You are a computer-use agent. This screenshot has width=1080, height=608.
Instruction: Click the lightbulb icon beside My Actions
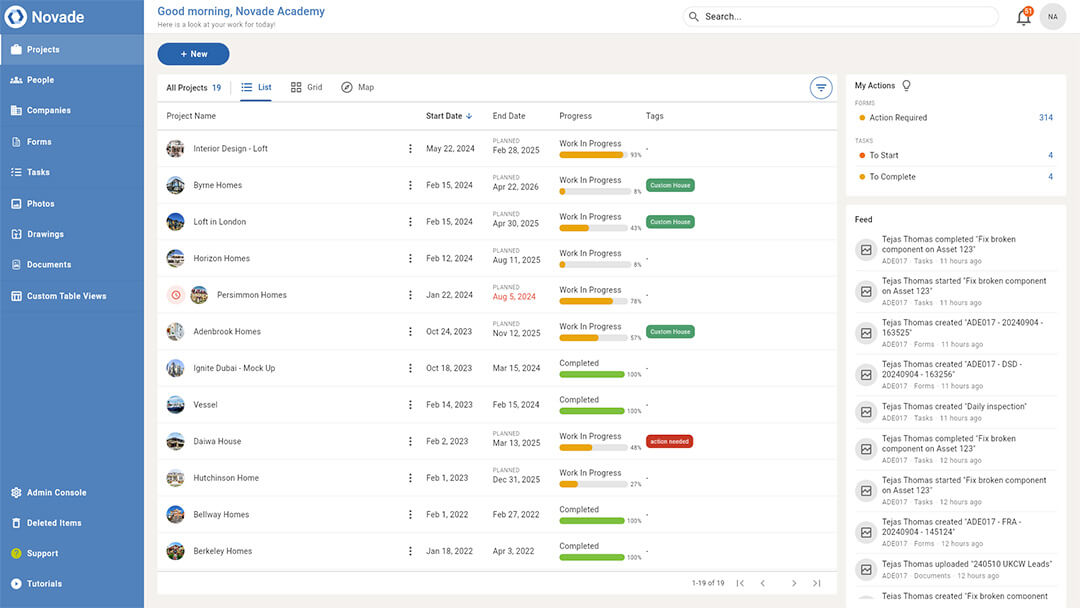click(906, 85)
